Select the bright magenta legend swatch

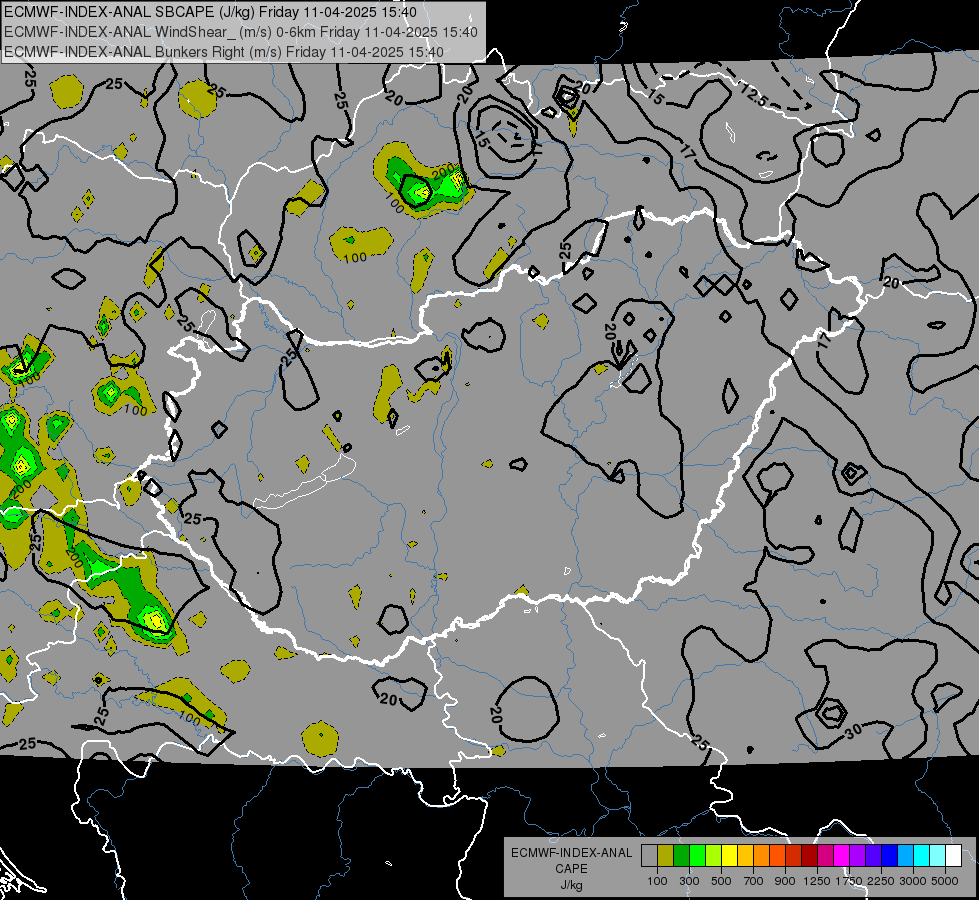841,855
